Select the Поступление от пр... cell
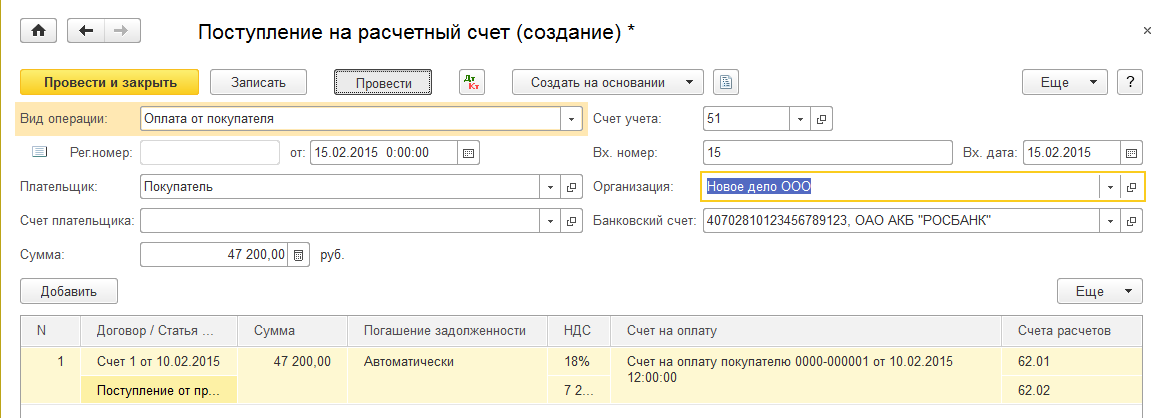The image size is (1154, 418). pos(158,391)
